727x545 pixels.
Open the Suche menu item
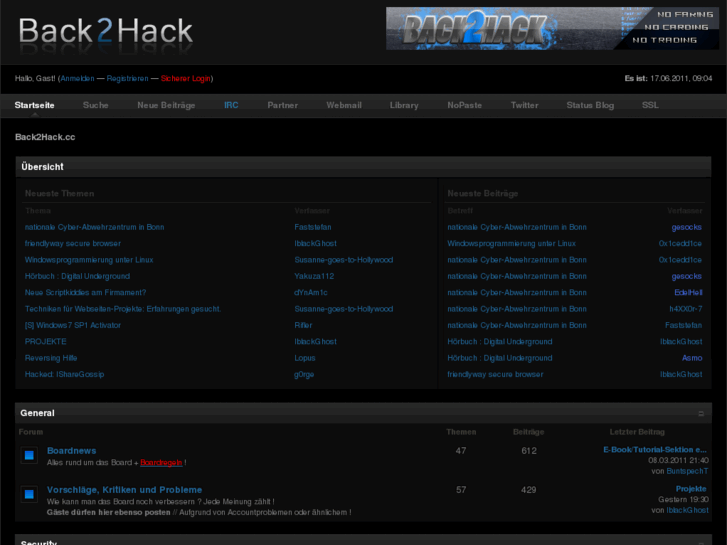96,105
